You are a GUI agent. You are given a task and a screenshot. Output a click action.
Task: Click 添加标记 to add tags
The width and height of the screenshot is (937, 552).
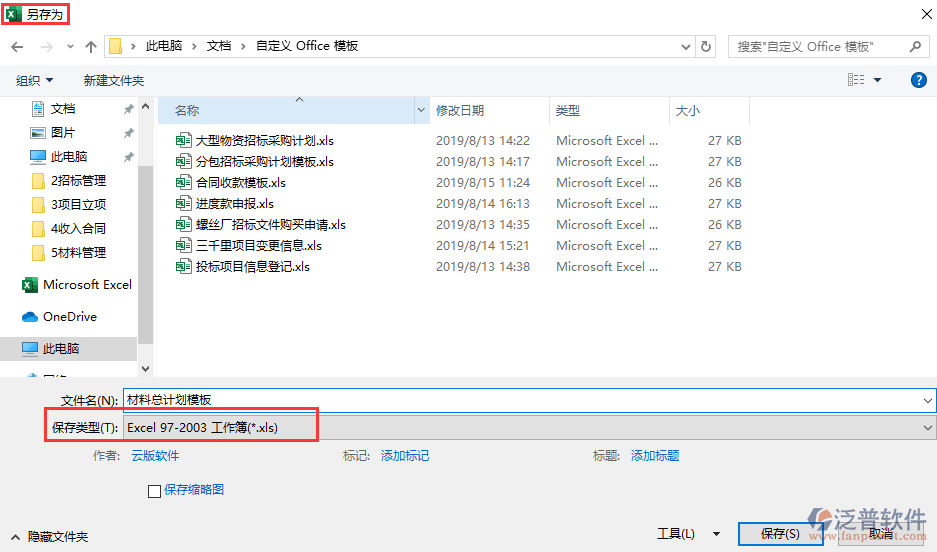[x=405, y=456]
